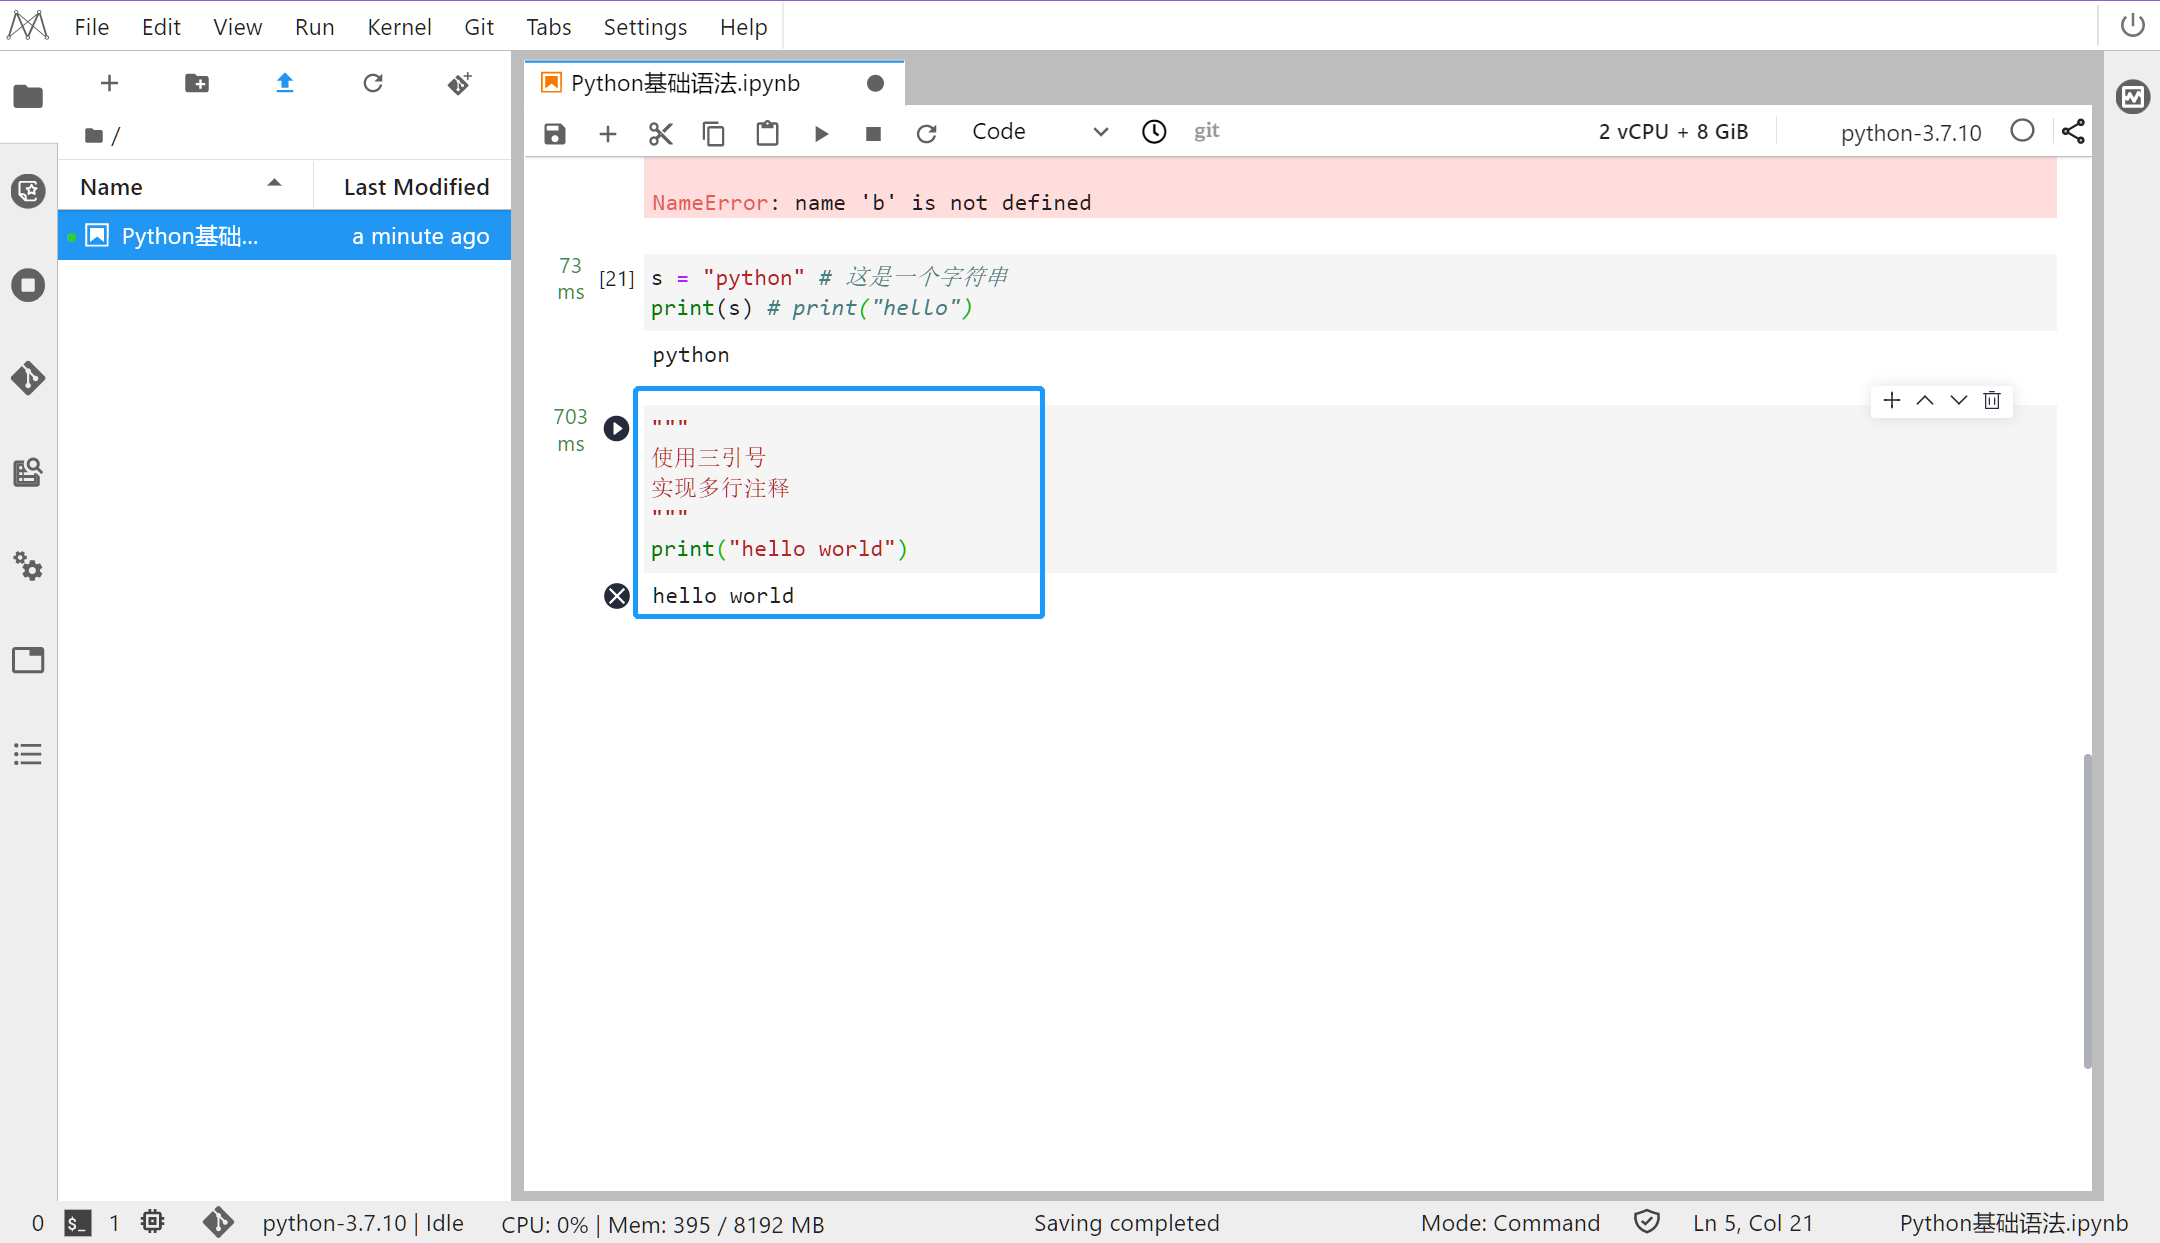
Task: Click the notebook vertical scrollbar
Action: point(2087,910)
